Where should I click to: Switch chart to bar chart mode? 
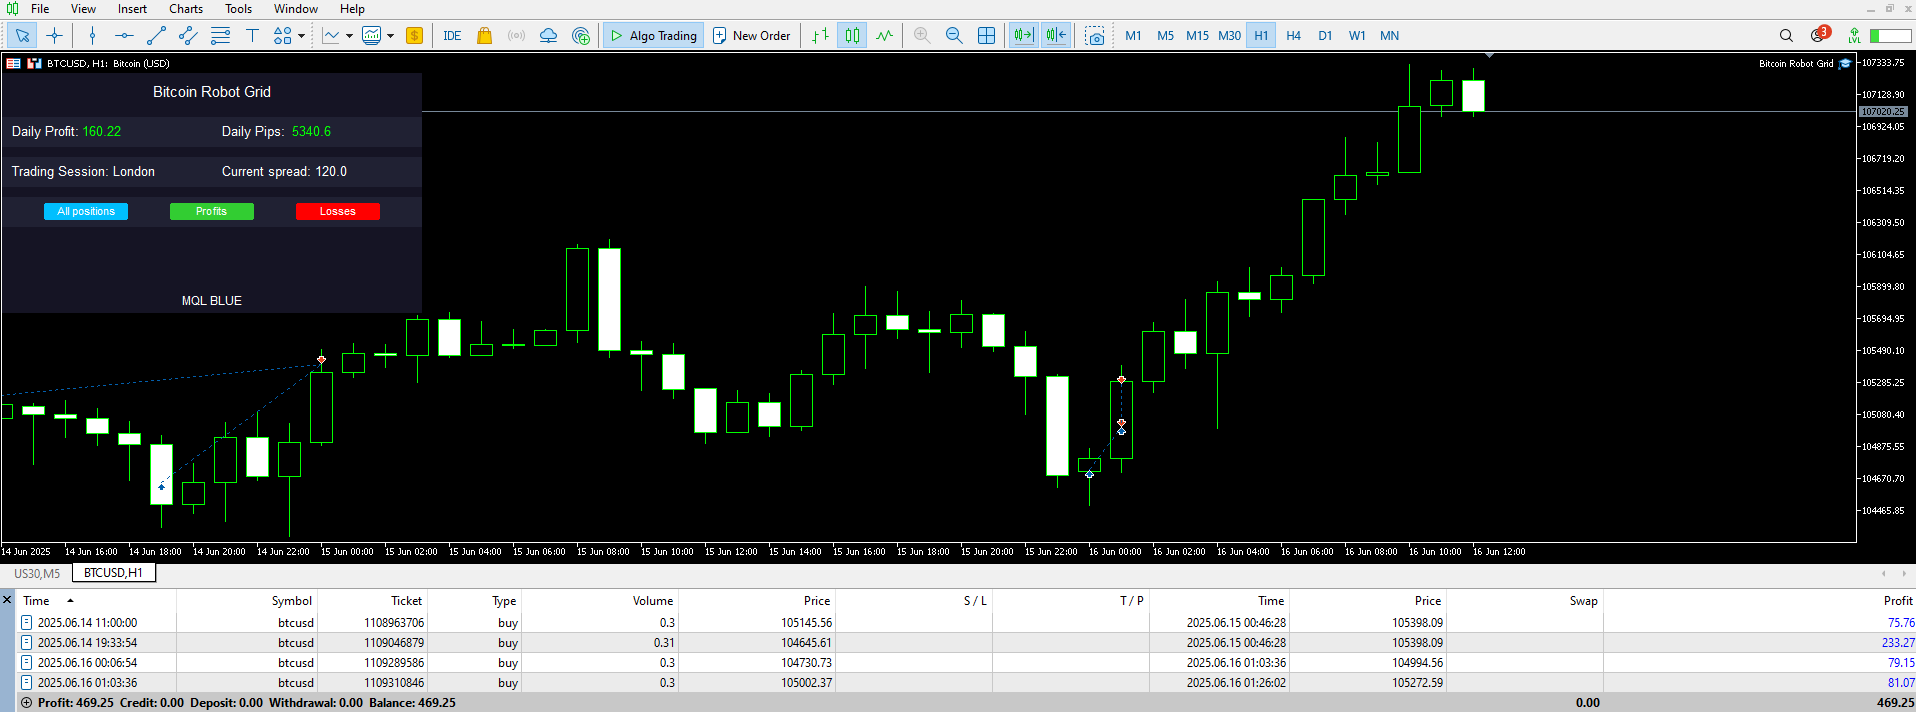click(x=820, y=36)
